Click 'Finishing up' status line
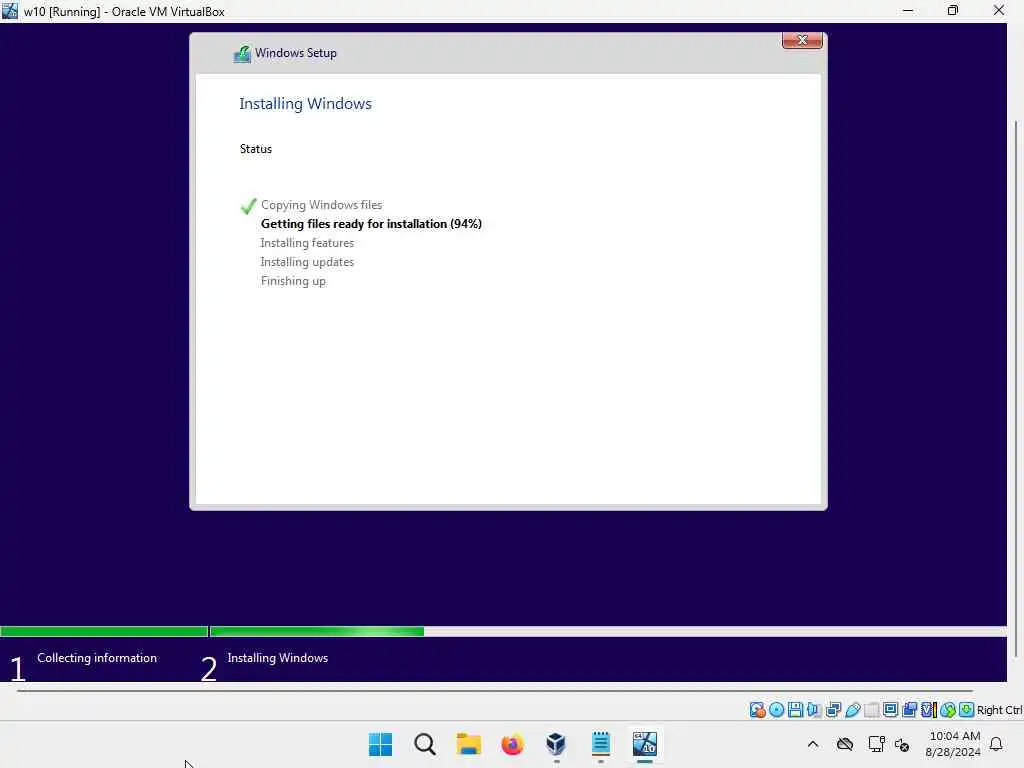The image size is (1024, 768). 293,281
